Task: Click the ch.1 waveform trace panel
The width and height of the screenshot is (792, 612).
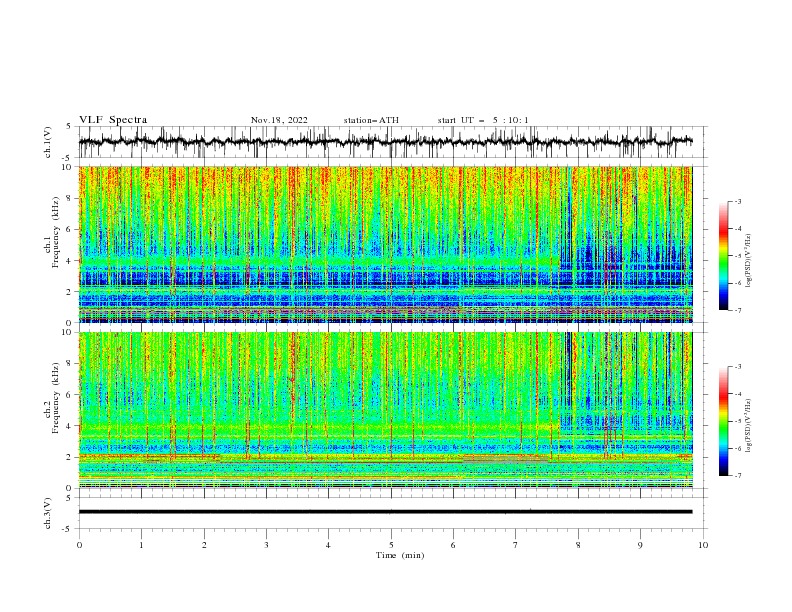Action: pyautogui.click(x=393, y=142)
